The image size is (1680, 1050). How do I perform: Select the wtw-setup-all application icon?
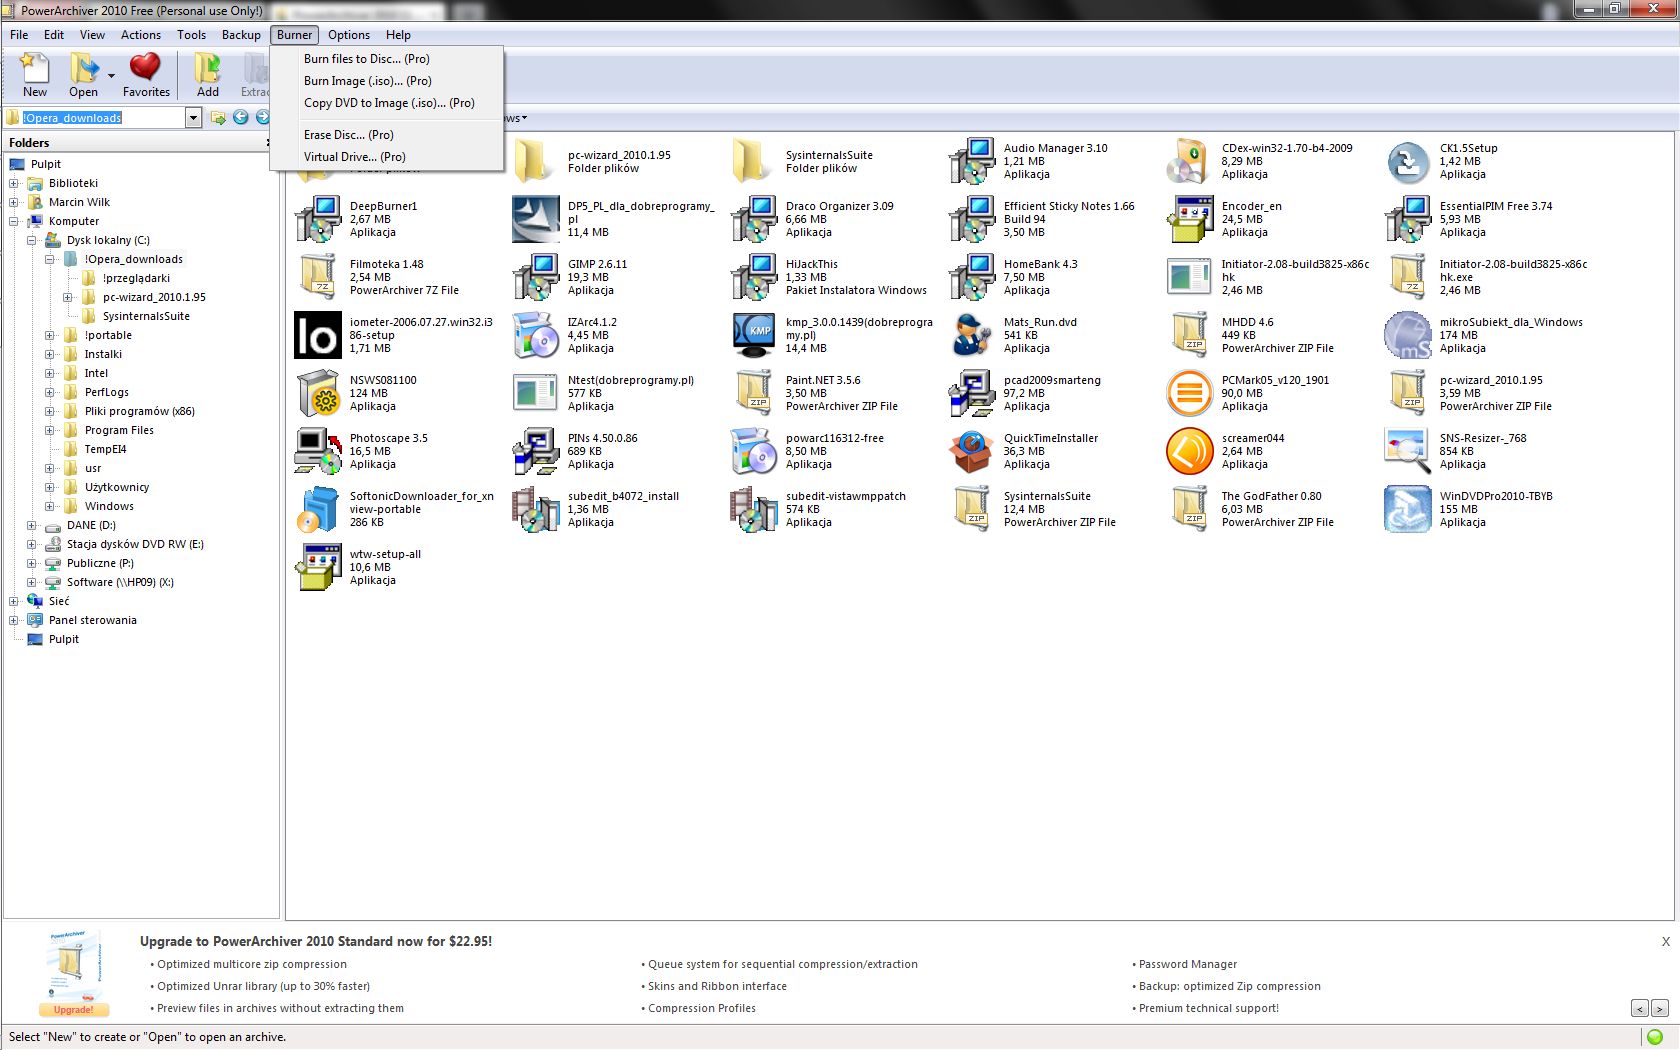tap(318, 567)
